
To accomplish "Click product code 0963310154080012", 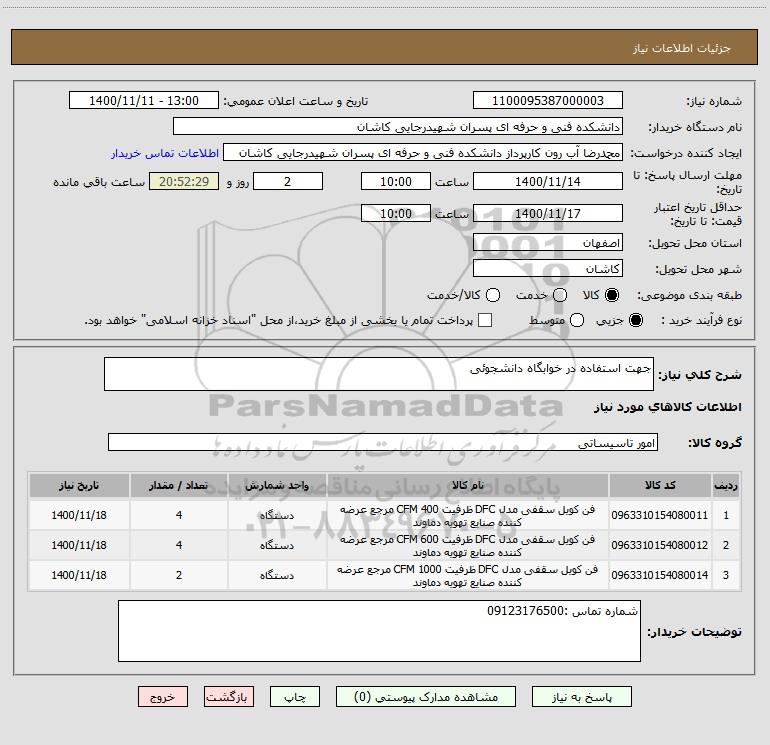I will pos(660,545).
